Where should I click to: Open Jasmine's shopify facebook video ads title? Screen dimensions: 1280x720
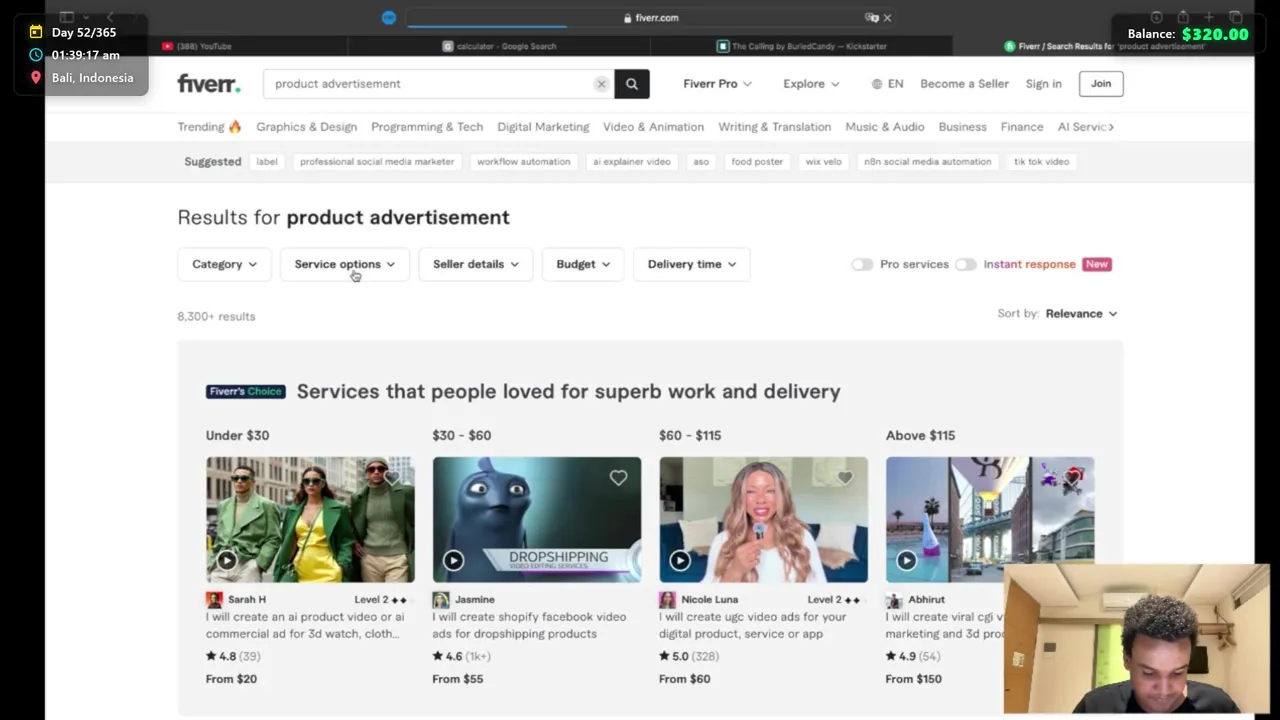pos(529,625)
